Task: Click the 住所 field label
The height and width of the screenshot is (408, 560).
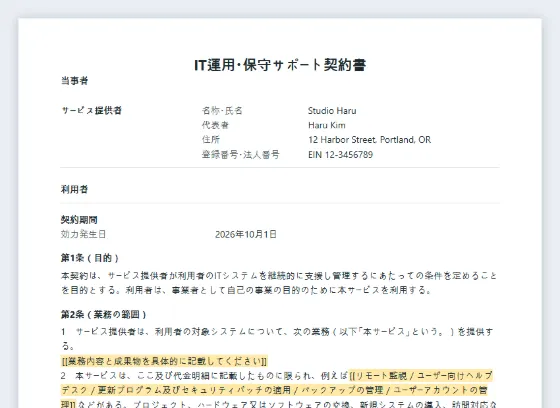Action: click(x=211, y=140)
